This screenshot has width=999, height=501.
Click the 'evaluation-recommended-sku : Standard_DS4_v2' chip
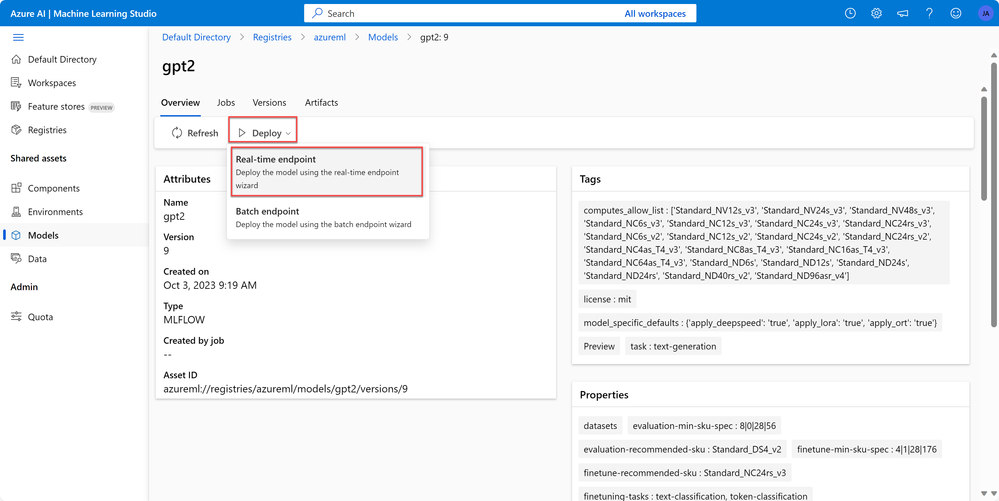[x=683, y=449]
